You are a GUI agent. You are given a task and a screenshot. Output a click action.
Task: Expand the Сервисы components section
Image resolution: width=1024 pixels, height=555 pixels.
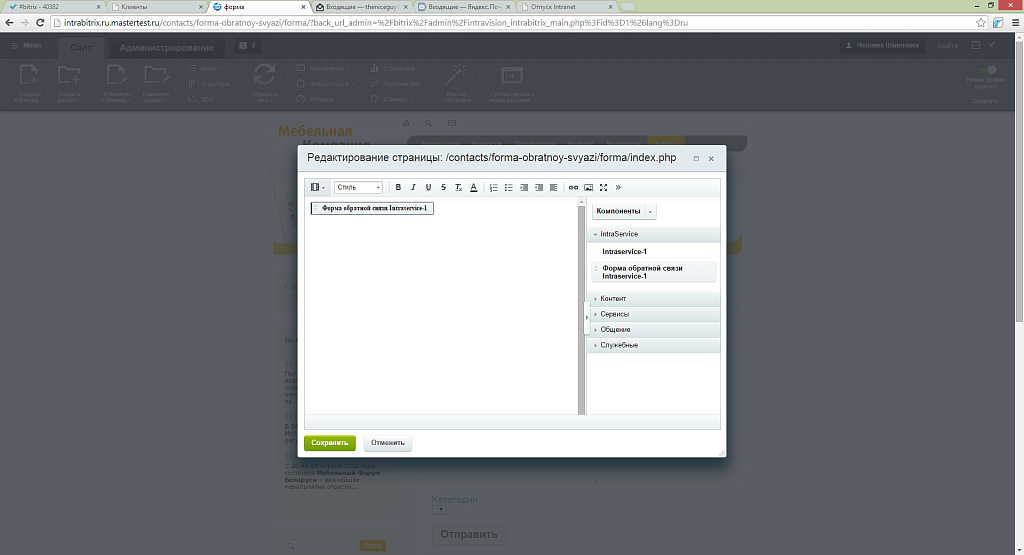click(614, 314)
